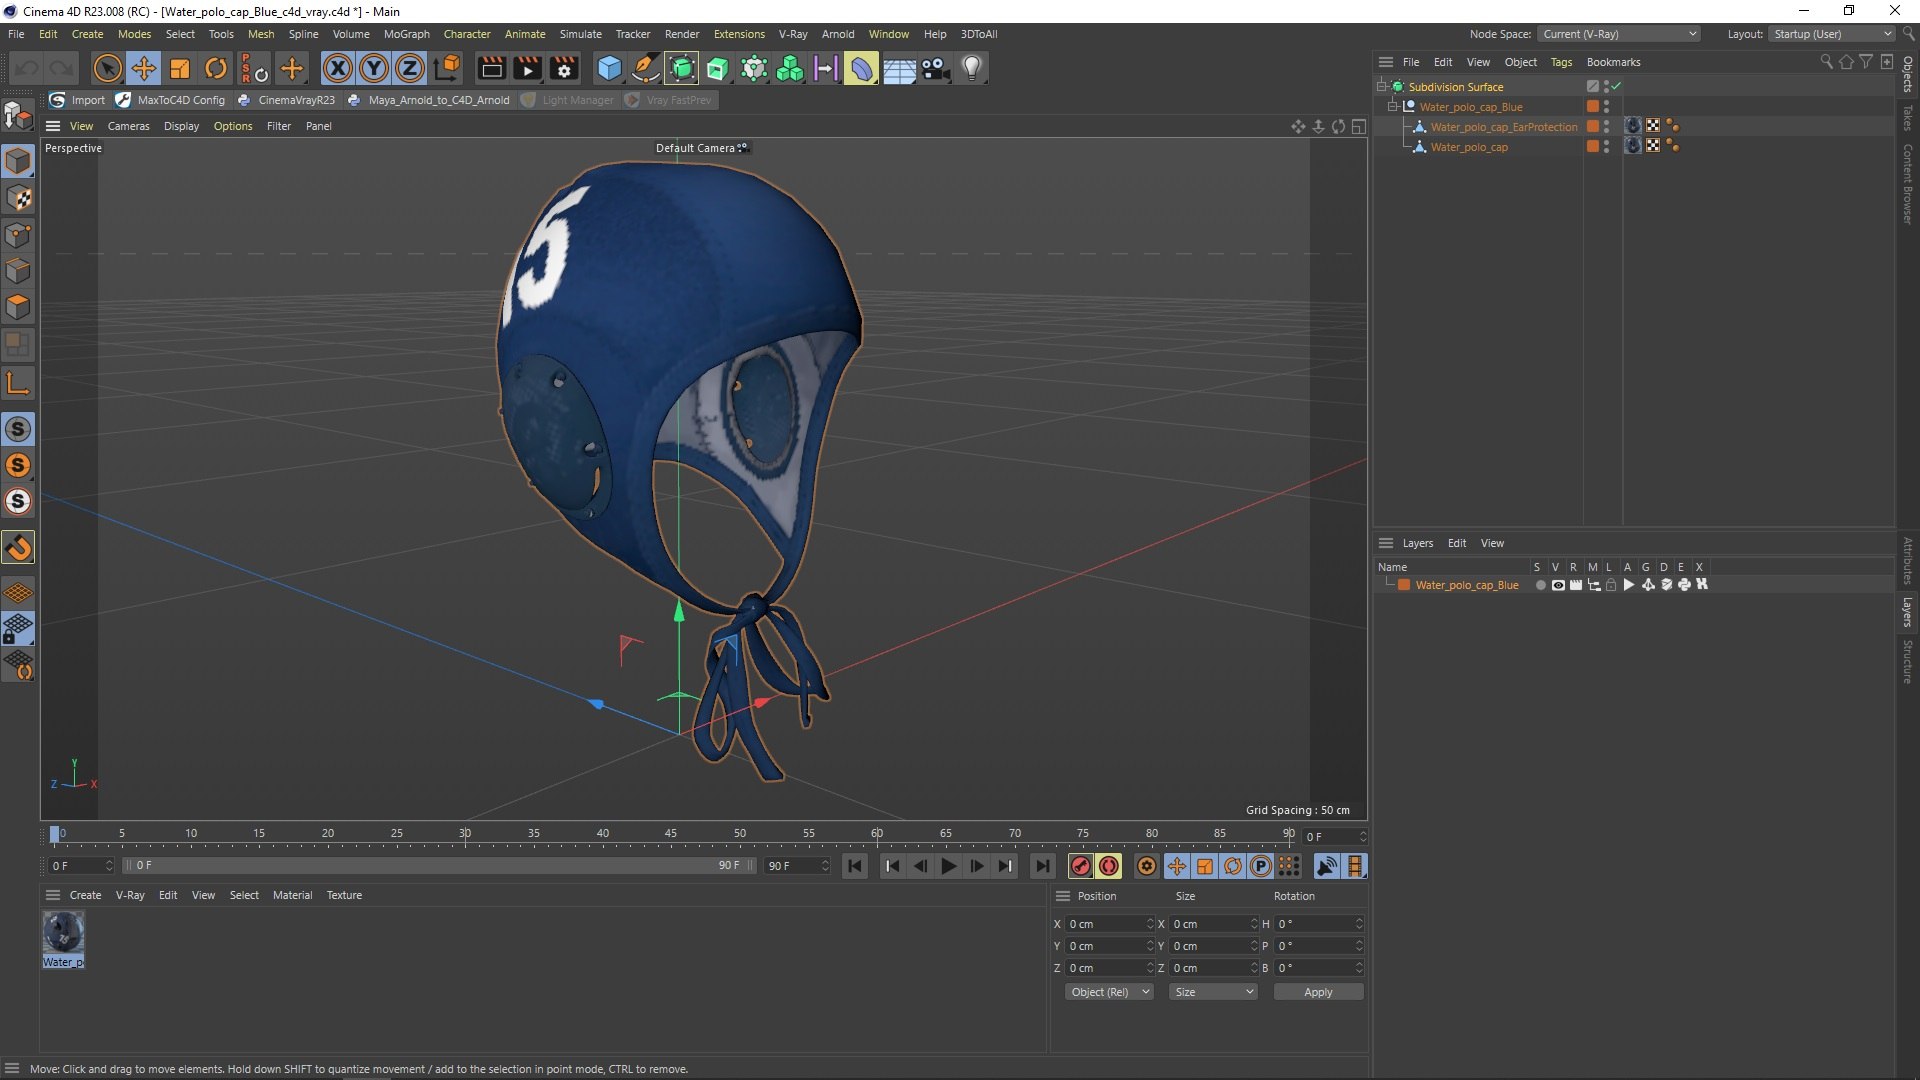Open viewport Display menu

(181, 126)
